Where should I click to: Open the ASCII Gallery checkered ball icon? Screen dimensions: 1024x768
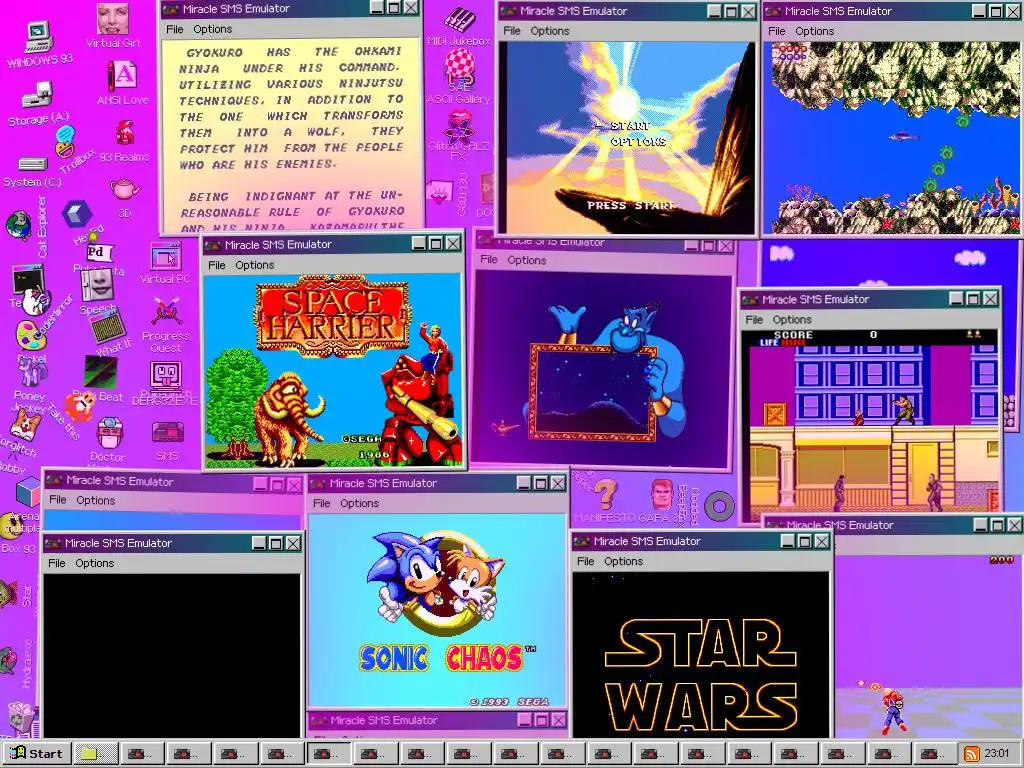459,67
